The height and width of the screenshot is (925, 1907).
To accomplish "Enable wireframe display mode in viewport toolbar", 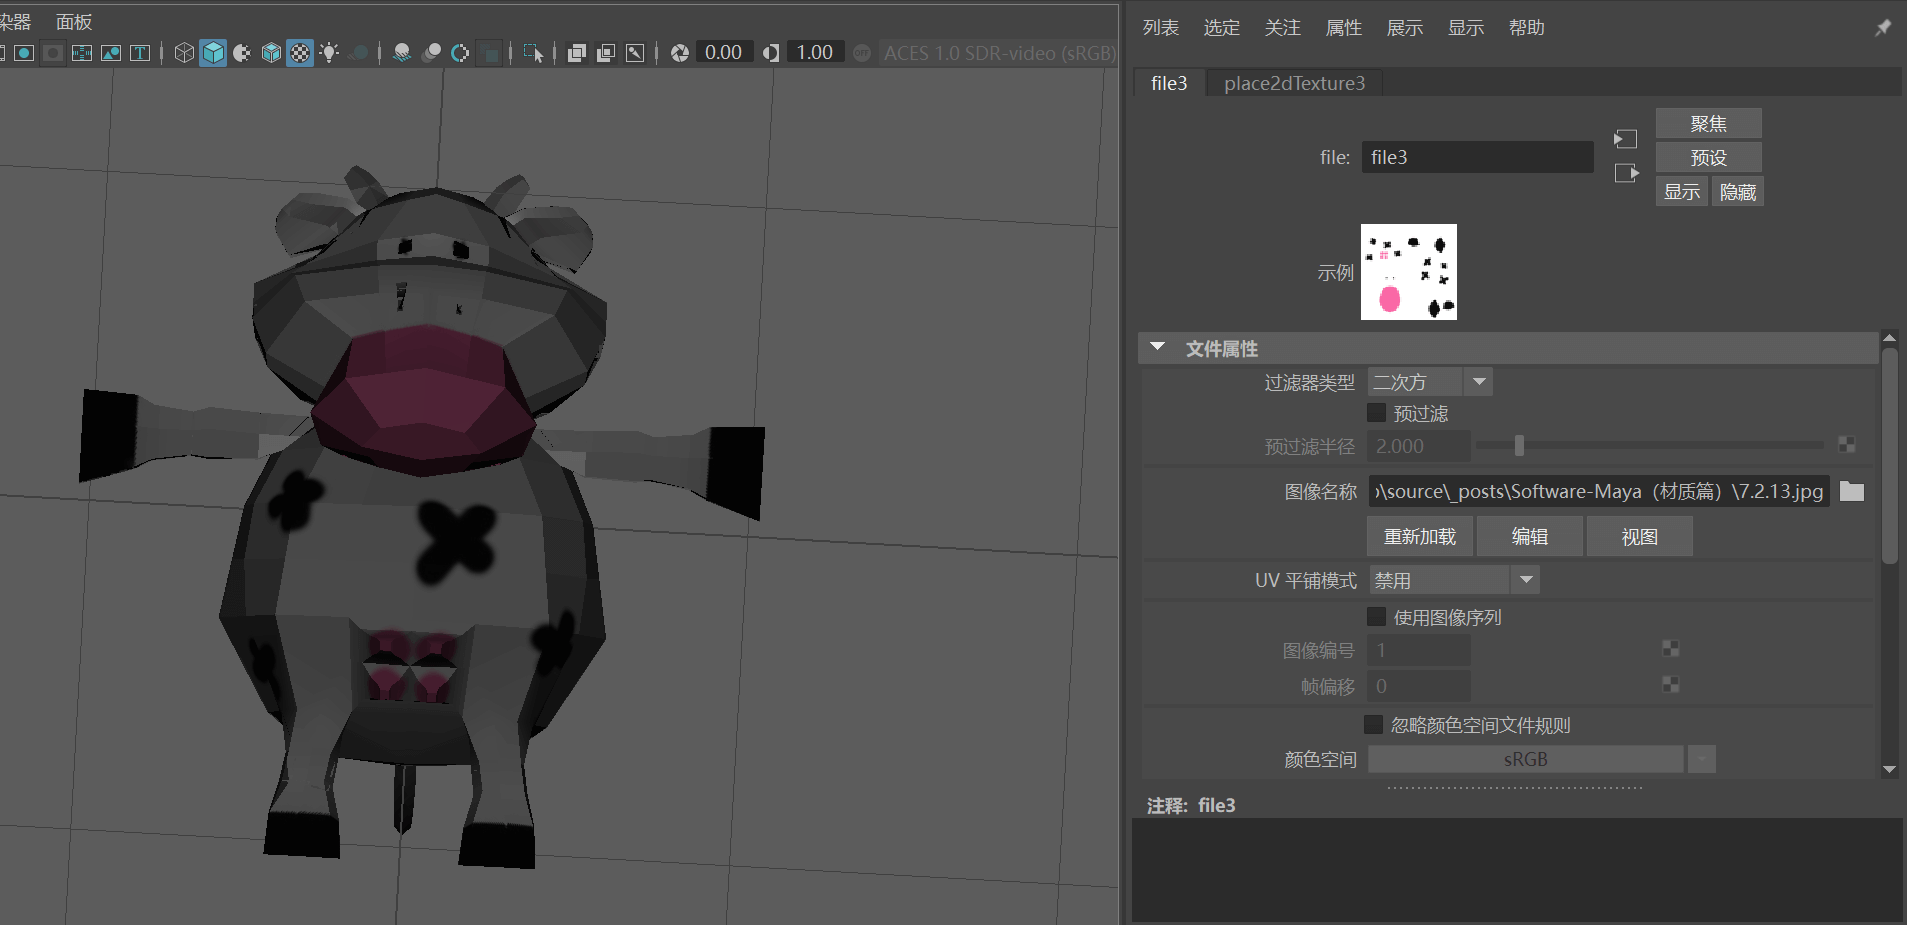I will [x=184, y=53].
